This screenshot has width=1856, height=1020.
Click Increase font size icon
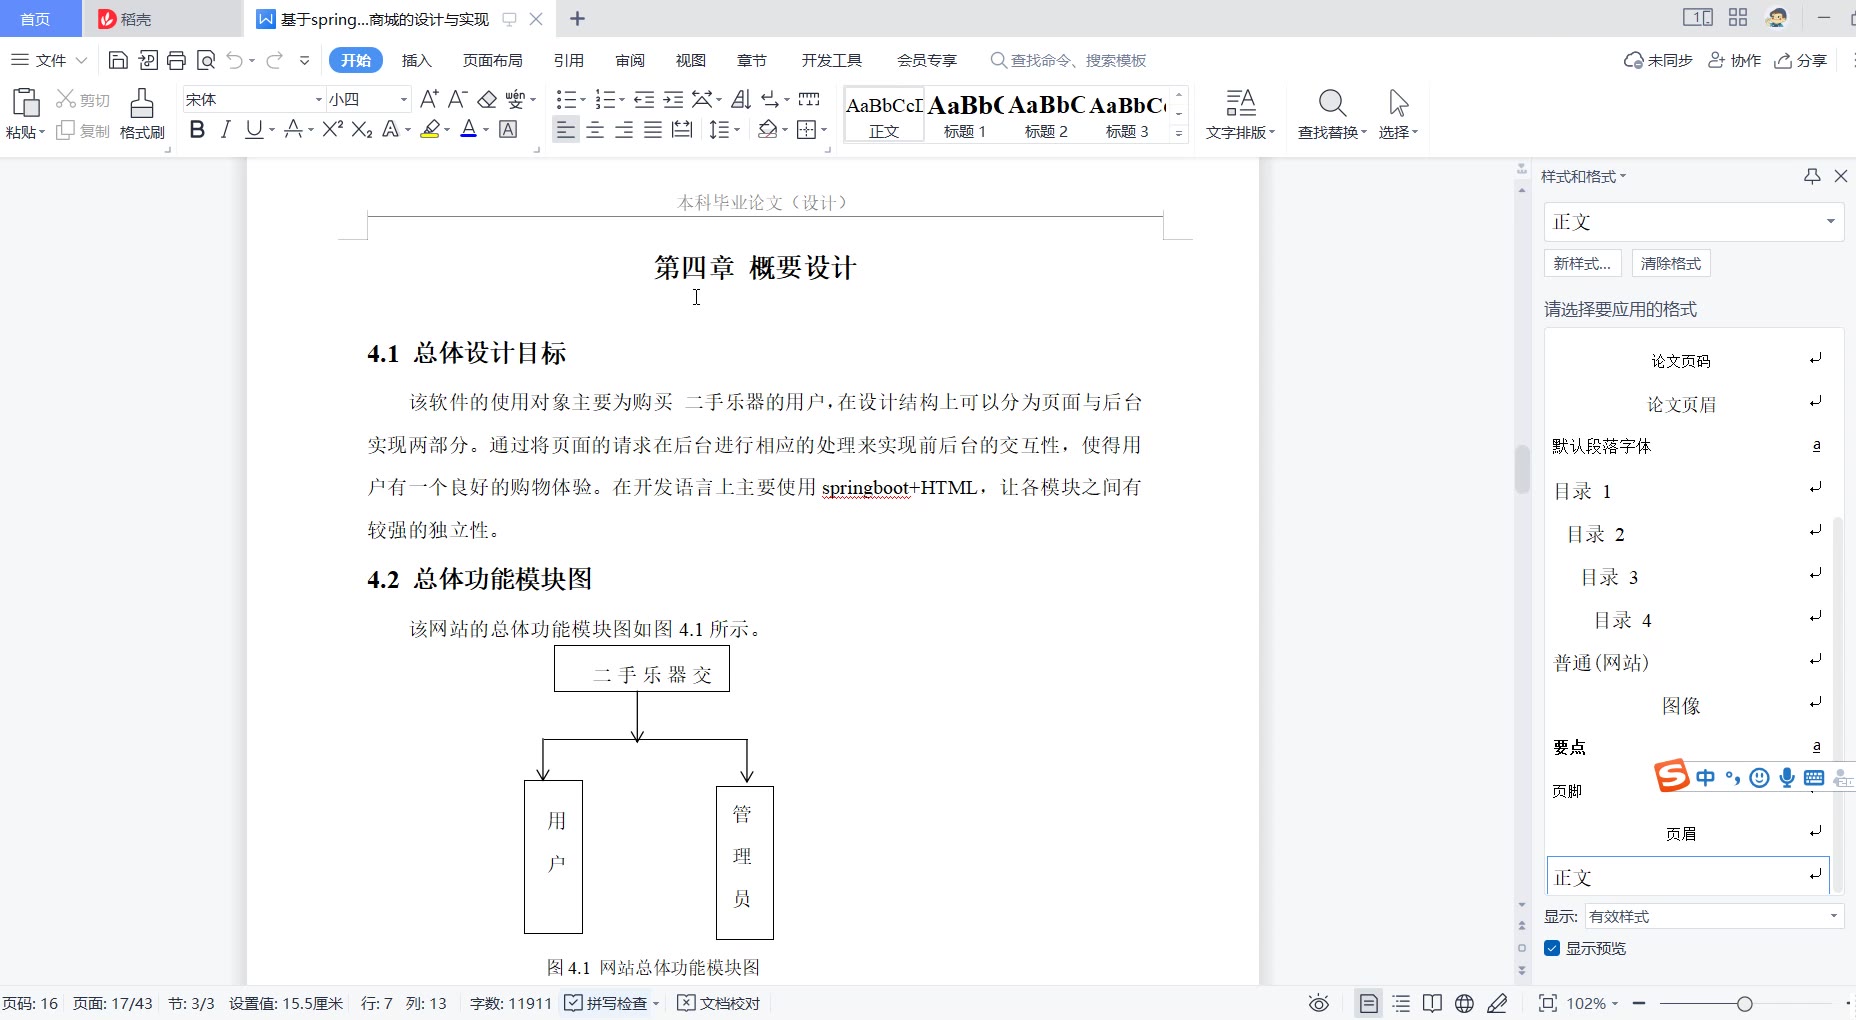pyautogui.click(x=429, y=99)
